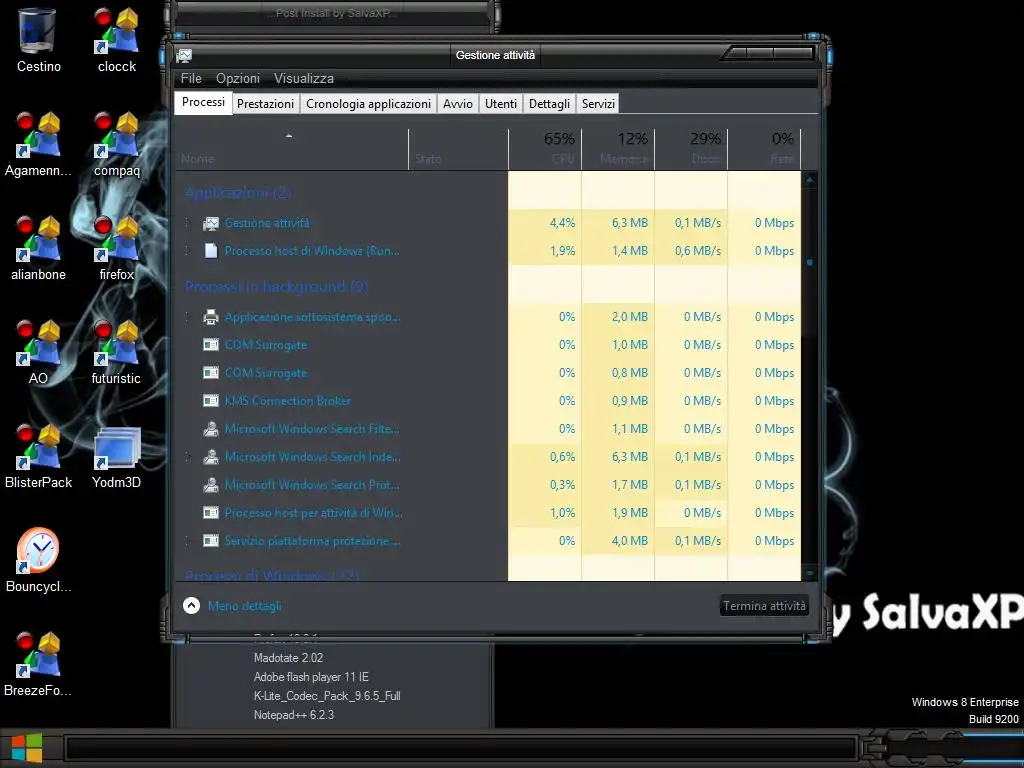Viewport: 1024px width, 768px height.
Task: Click the process list scrollbar up arrow
Action: pyautogui.click(x=810, y=179)
